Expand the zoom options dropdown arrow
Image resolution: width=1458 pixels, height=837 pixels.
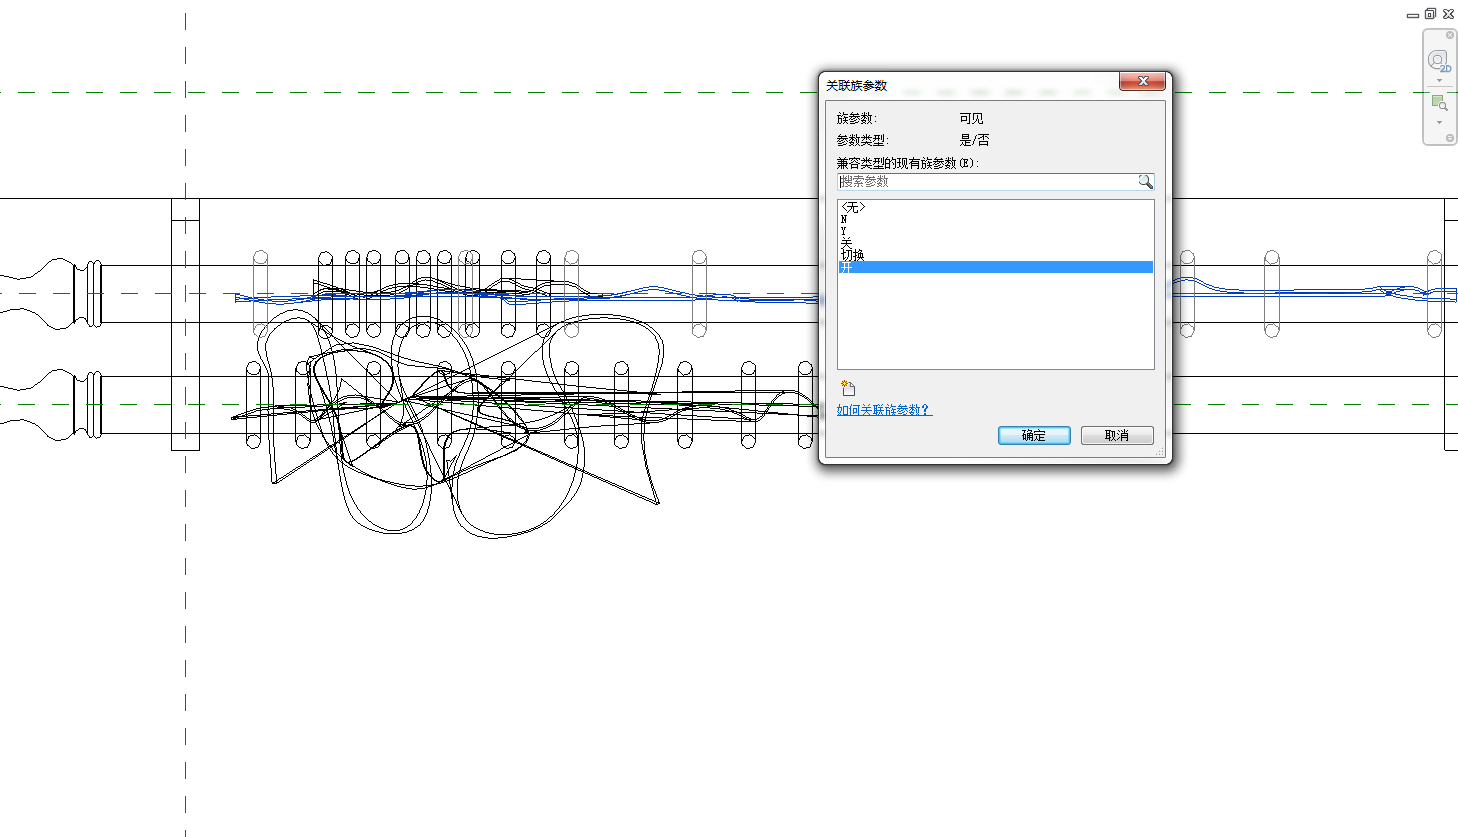coord(1440,122)
